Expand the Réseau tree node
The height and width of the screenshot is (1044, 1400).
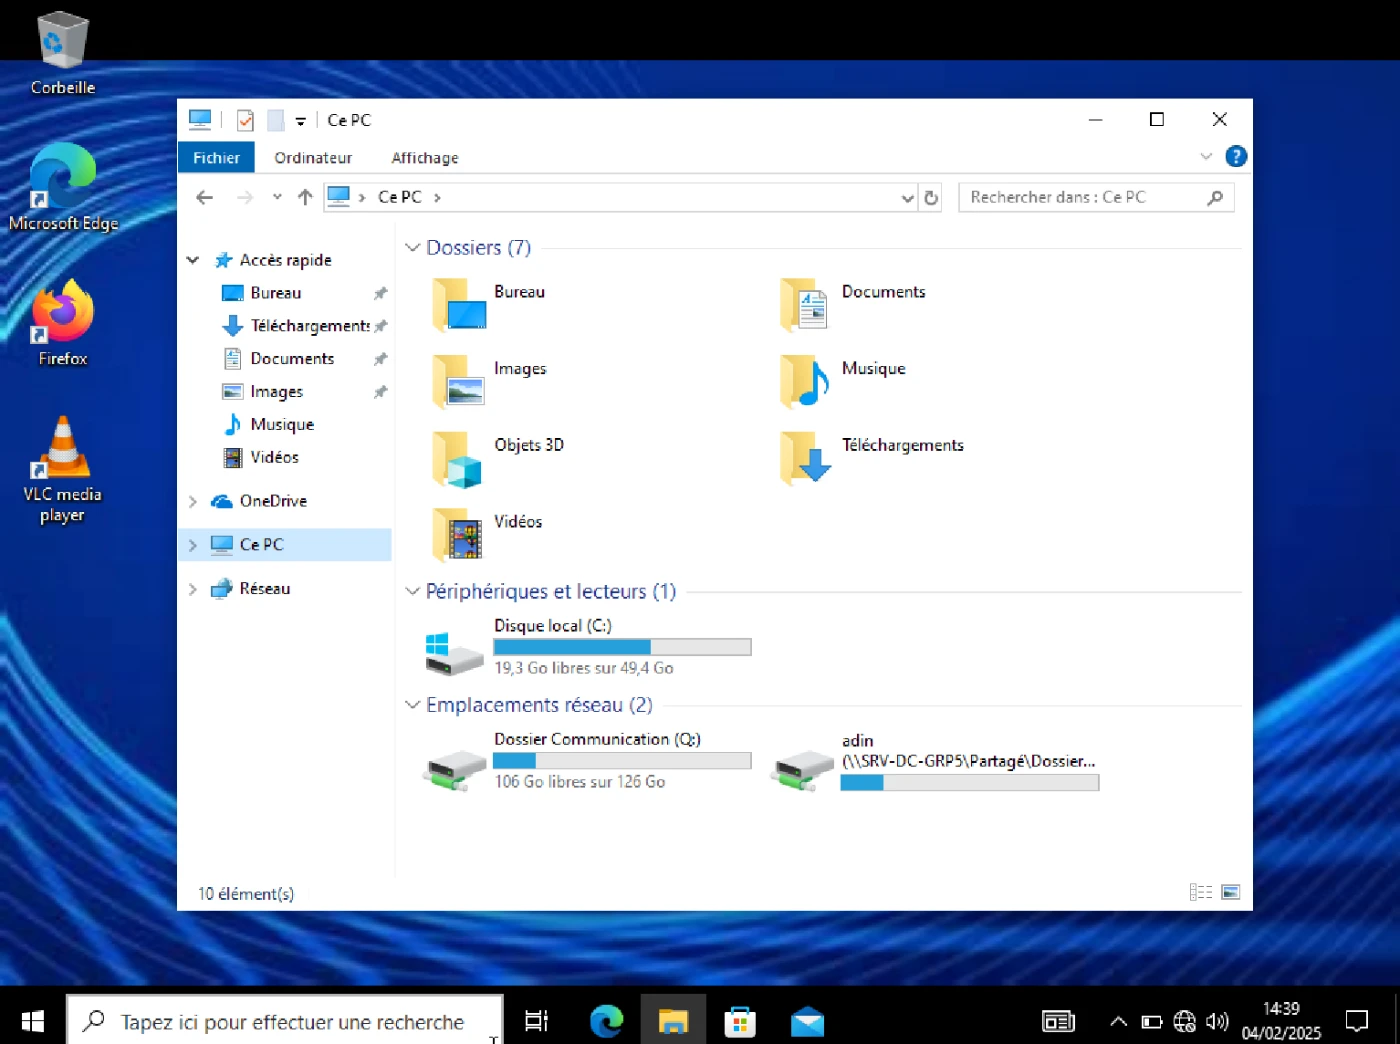[193, 589]
